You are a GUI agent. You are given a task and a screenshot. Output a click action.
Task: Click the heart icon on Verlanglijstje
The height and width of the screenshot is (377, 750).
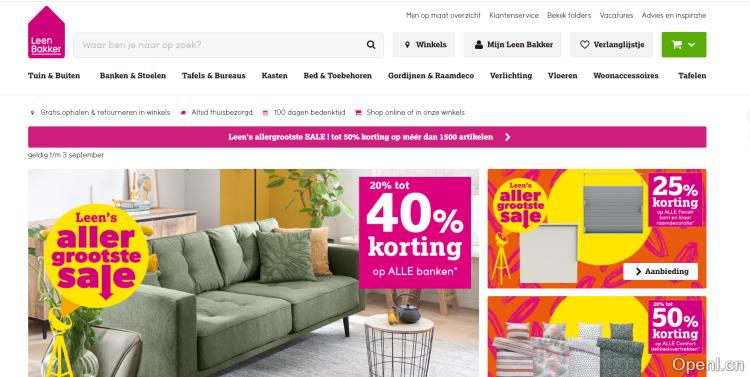[585, 44]
